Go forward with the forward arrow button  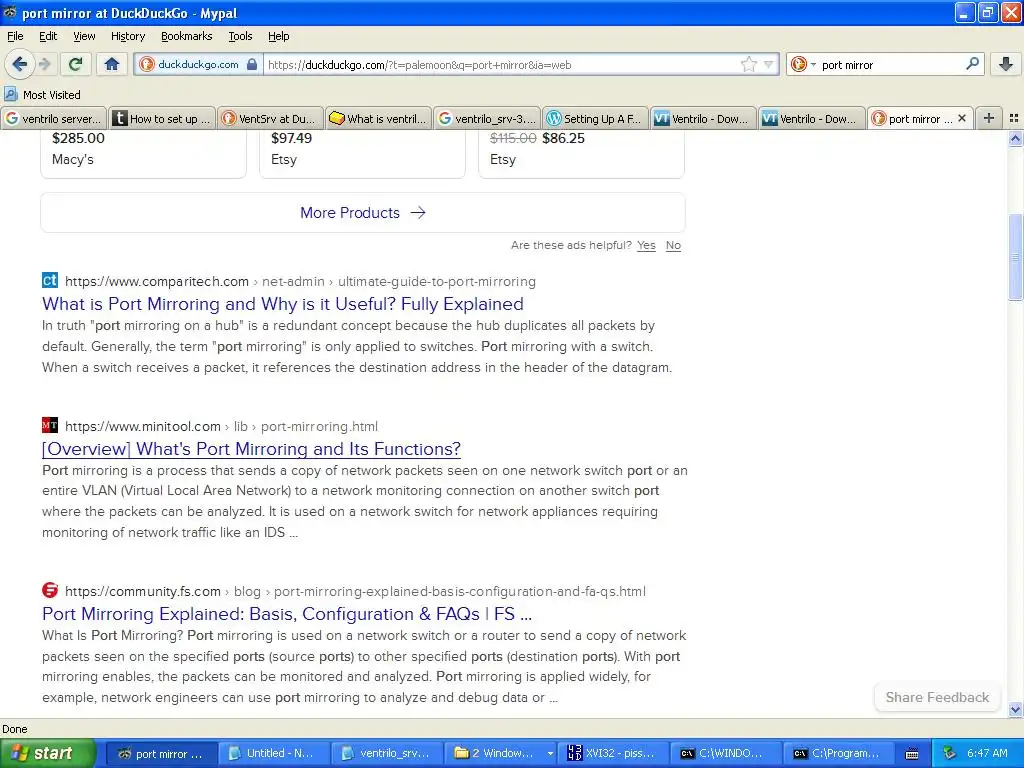[x=44, y=64]
